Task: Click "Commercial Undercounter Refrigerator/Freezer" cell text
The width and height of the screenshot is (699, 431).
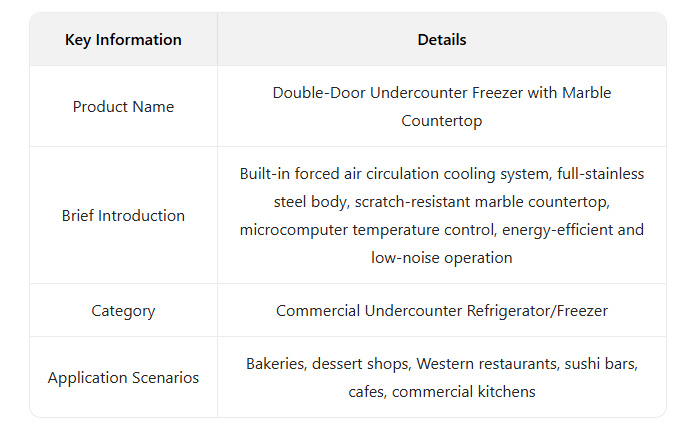Action: tap(441, 311)
